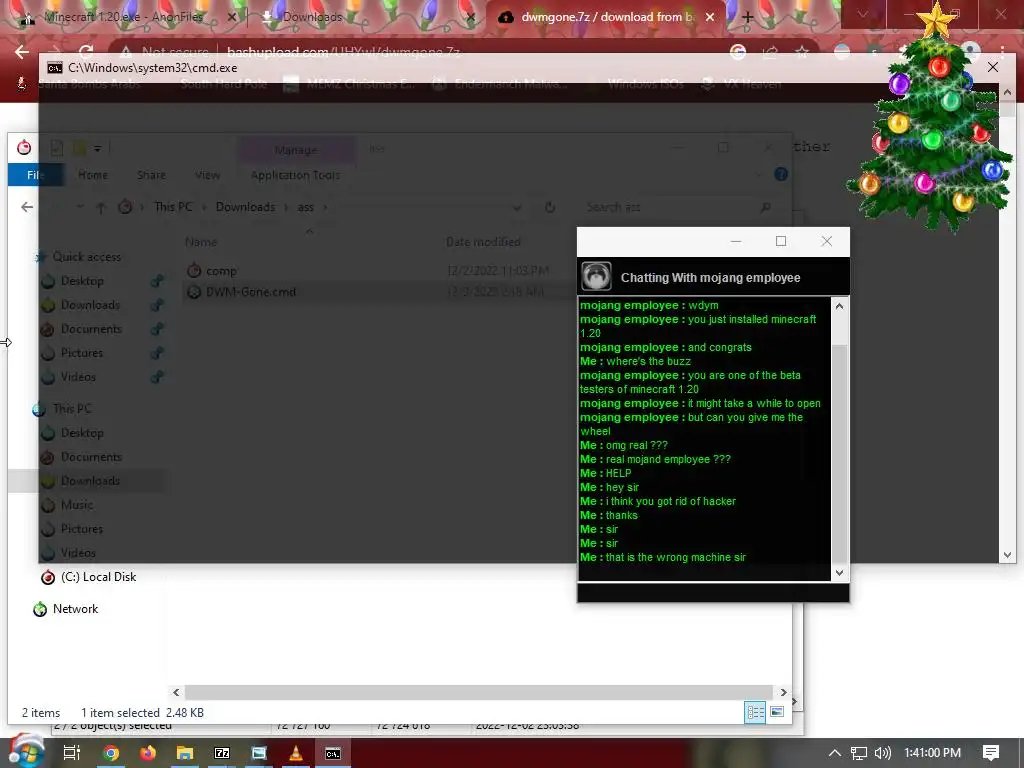
Task: Switch to Minecraft 1.20.exe AnonFiles tab
Action: [123, 17]
